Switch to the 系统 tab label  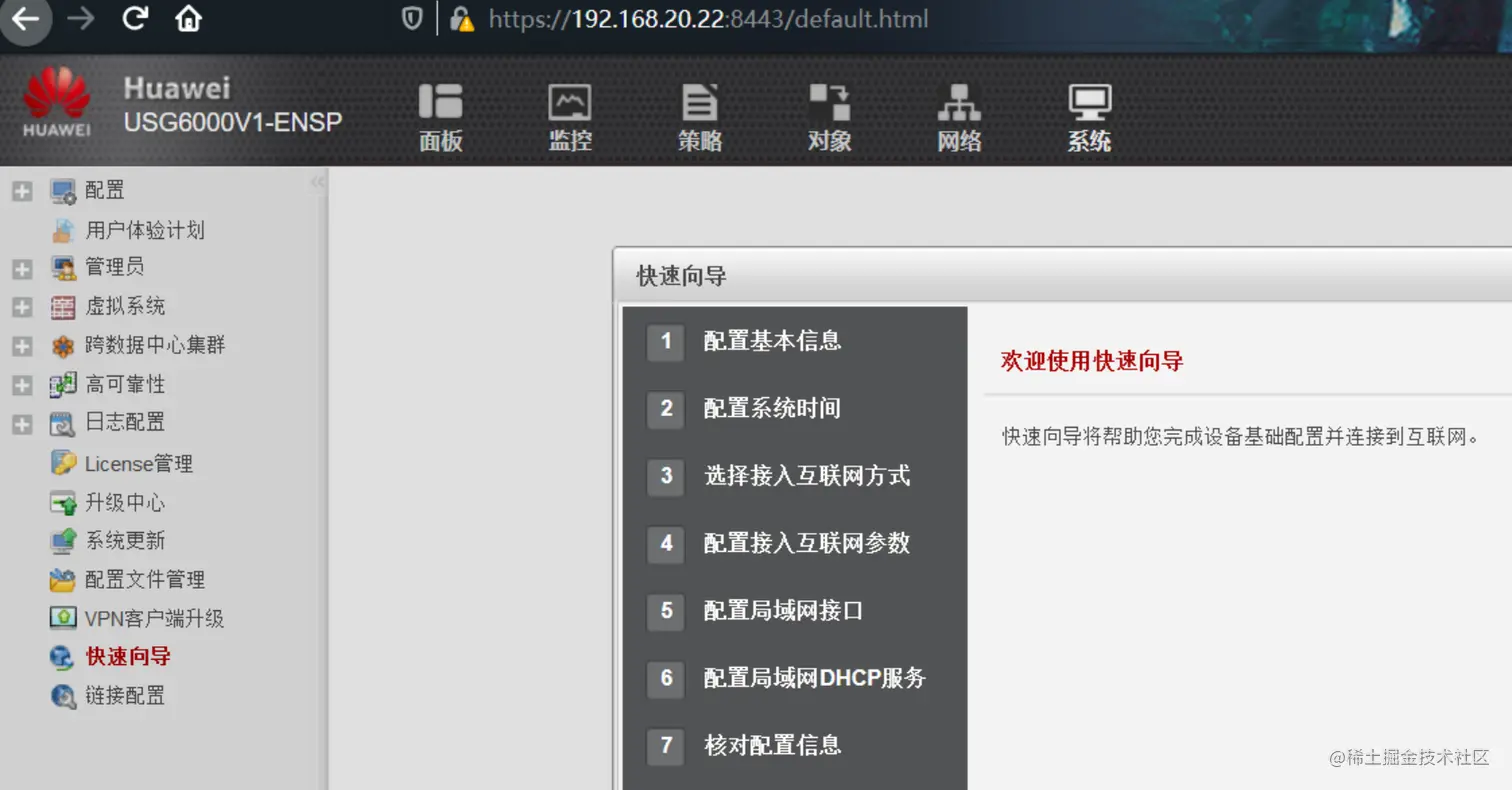point(1089,141)
